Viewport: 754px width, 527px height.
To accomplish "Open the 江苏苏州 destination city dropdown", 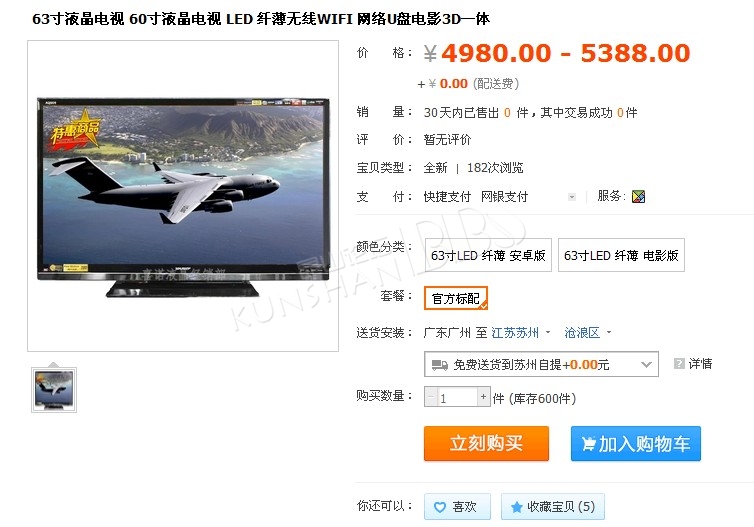I will click(x=521, y=333).
